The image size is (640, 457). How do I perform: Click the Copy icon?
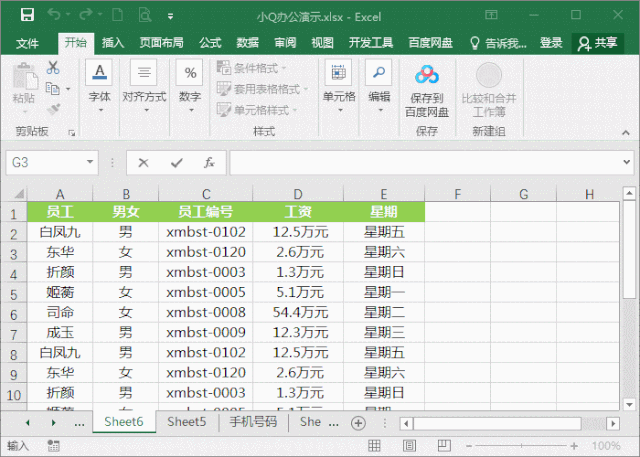tap(53, 89)
